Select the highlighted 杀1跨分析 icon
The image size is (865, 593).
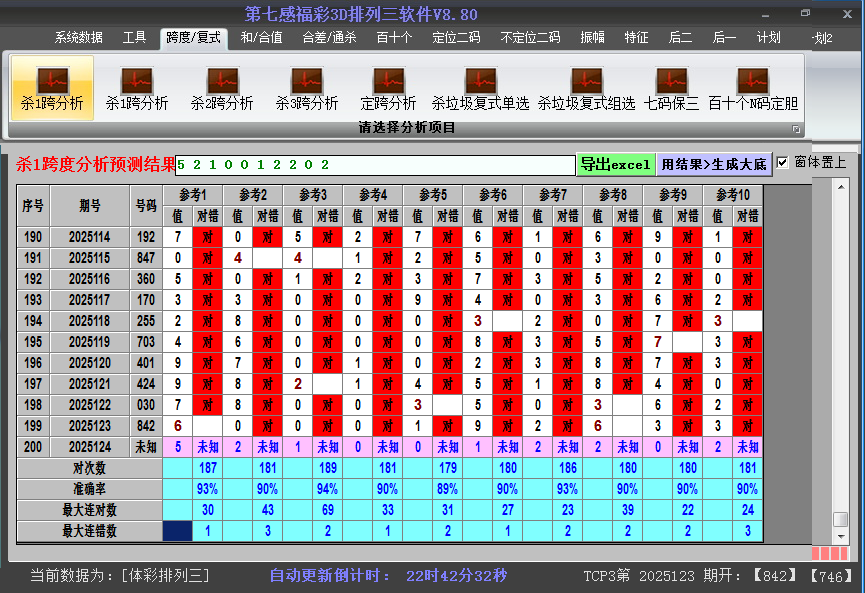pyautogui.click(x=52, y=88)
